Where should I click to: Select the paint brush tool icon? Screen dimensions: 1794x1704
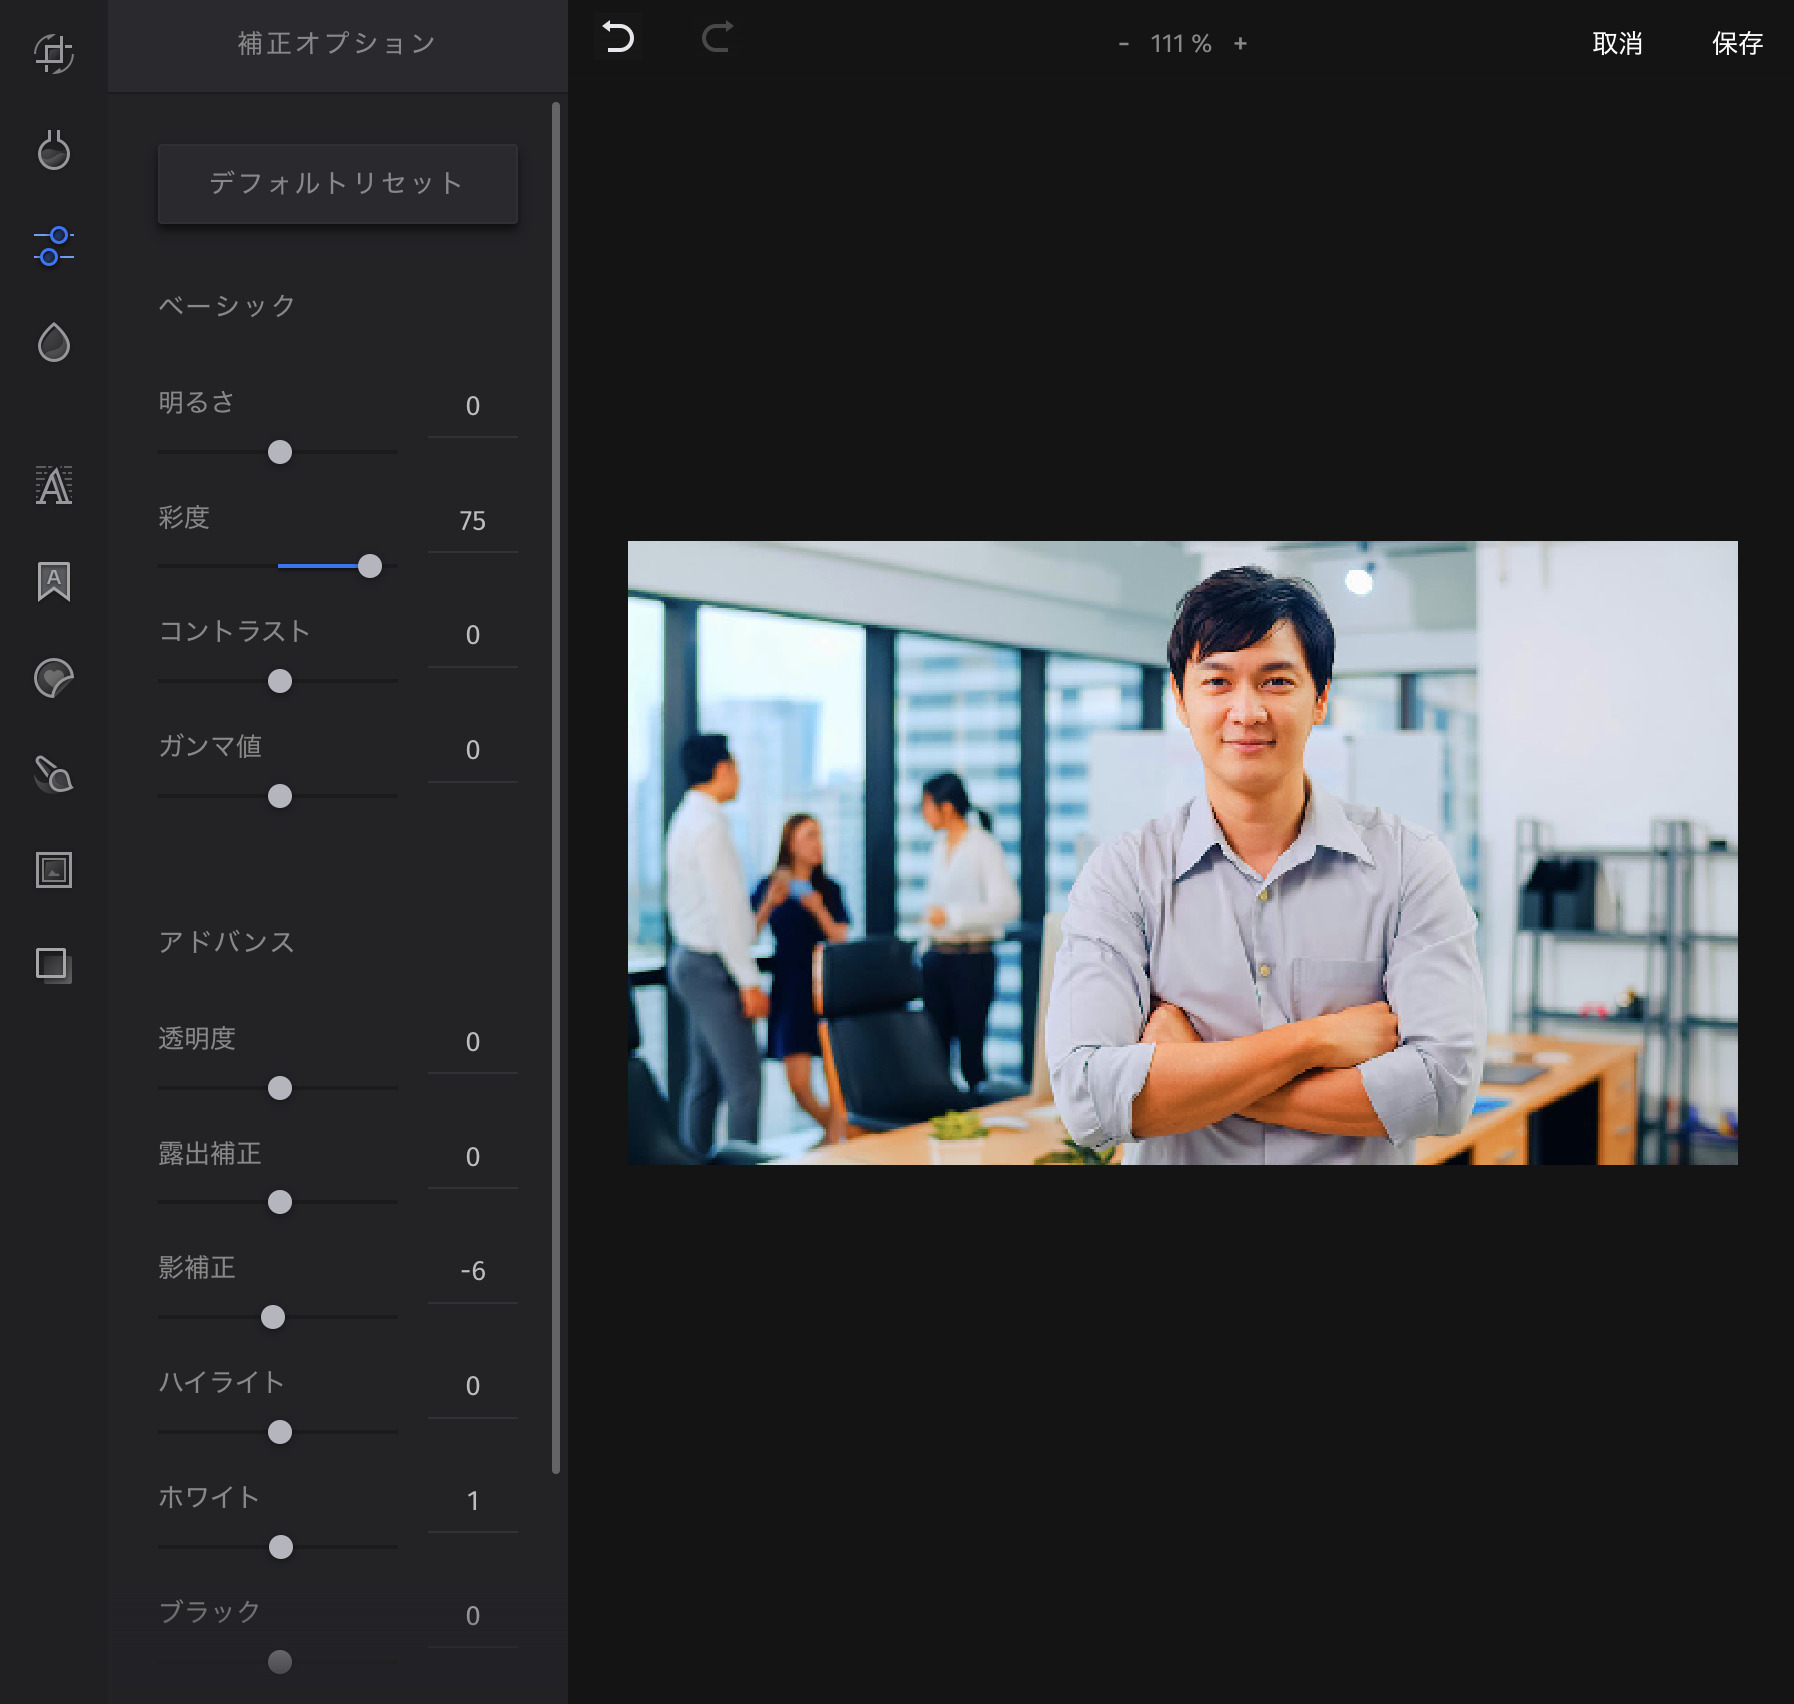54,774
